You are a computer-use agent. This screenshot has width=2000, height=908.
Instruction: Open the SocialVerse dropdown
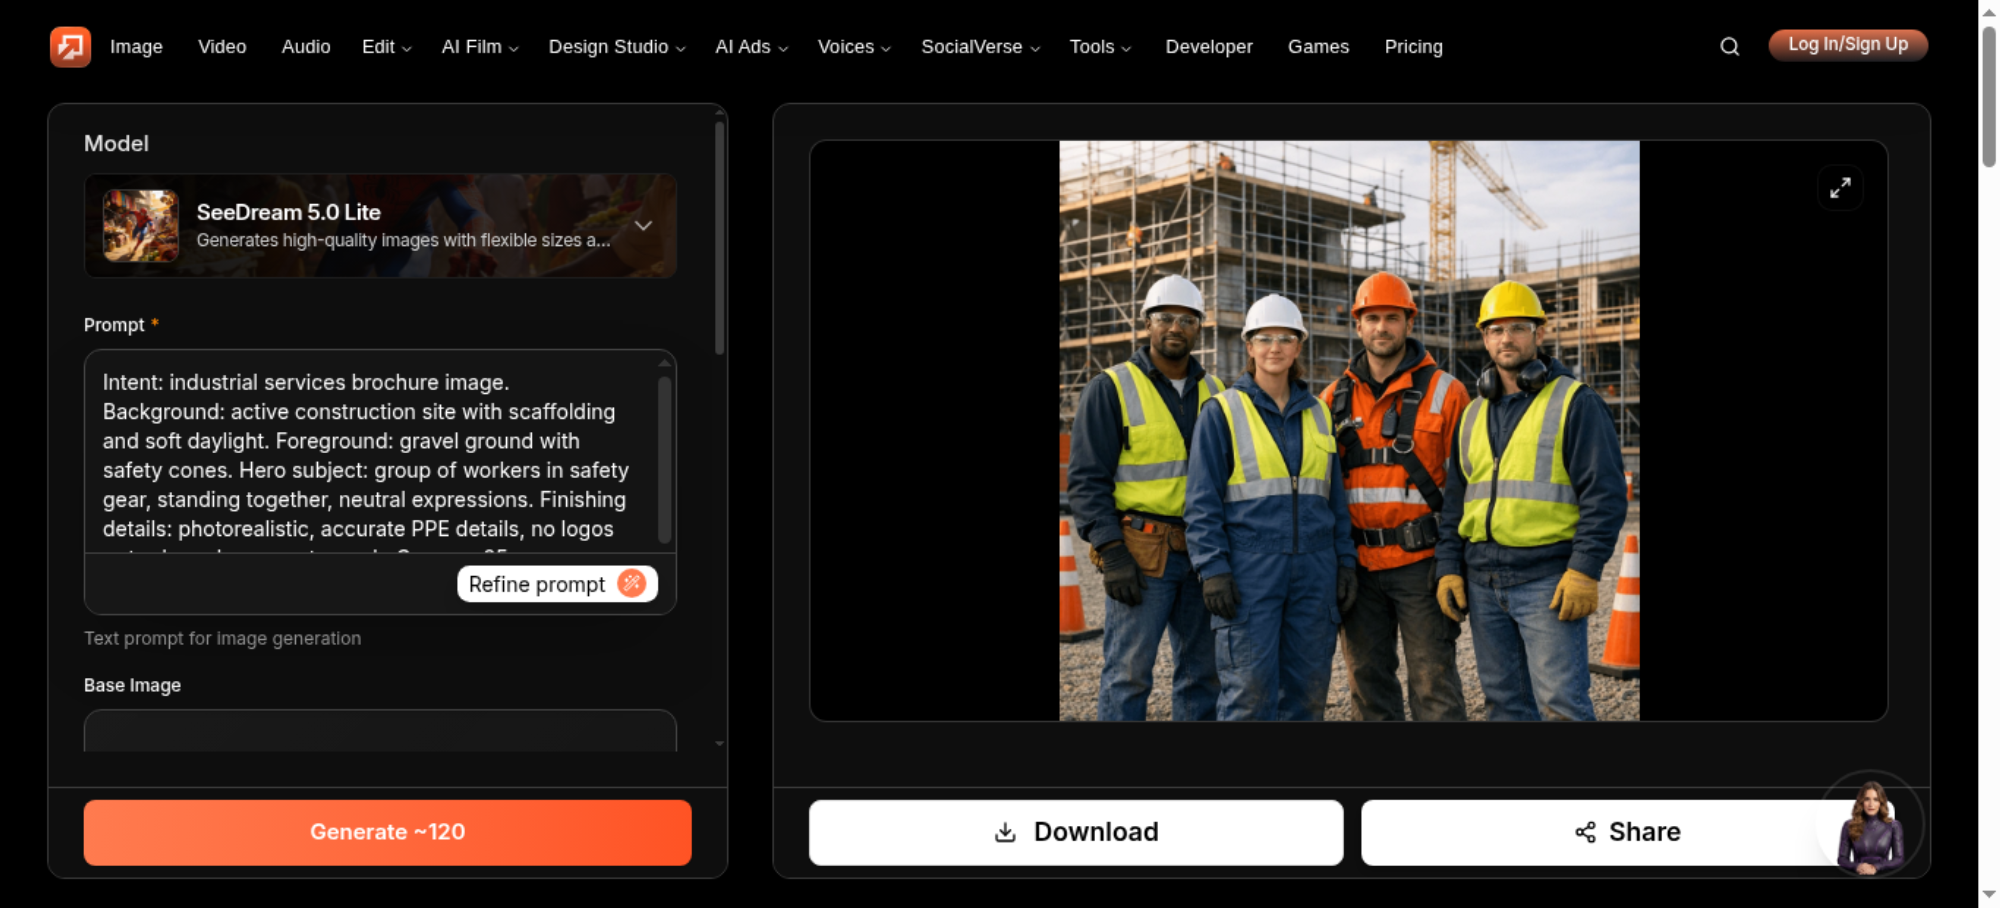coord(980,46)
